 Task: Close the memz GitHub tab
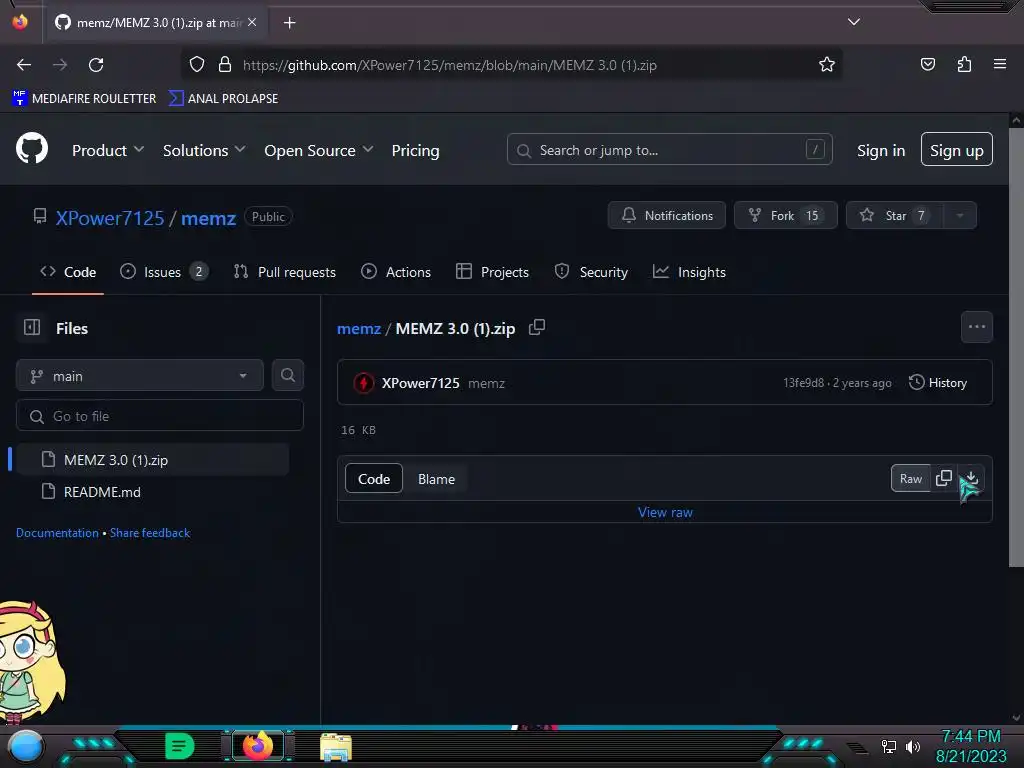coord(252,22)
